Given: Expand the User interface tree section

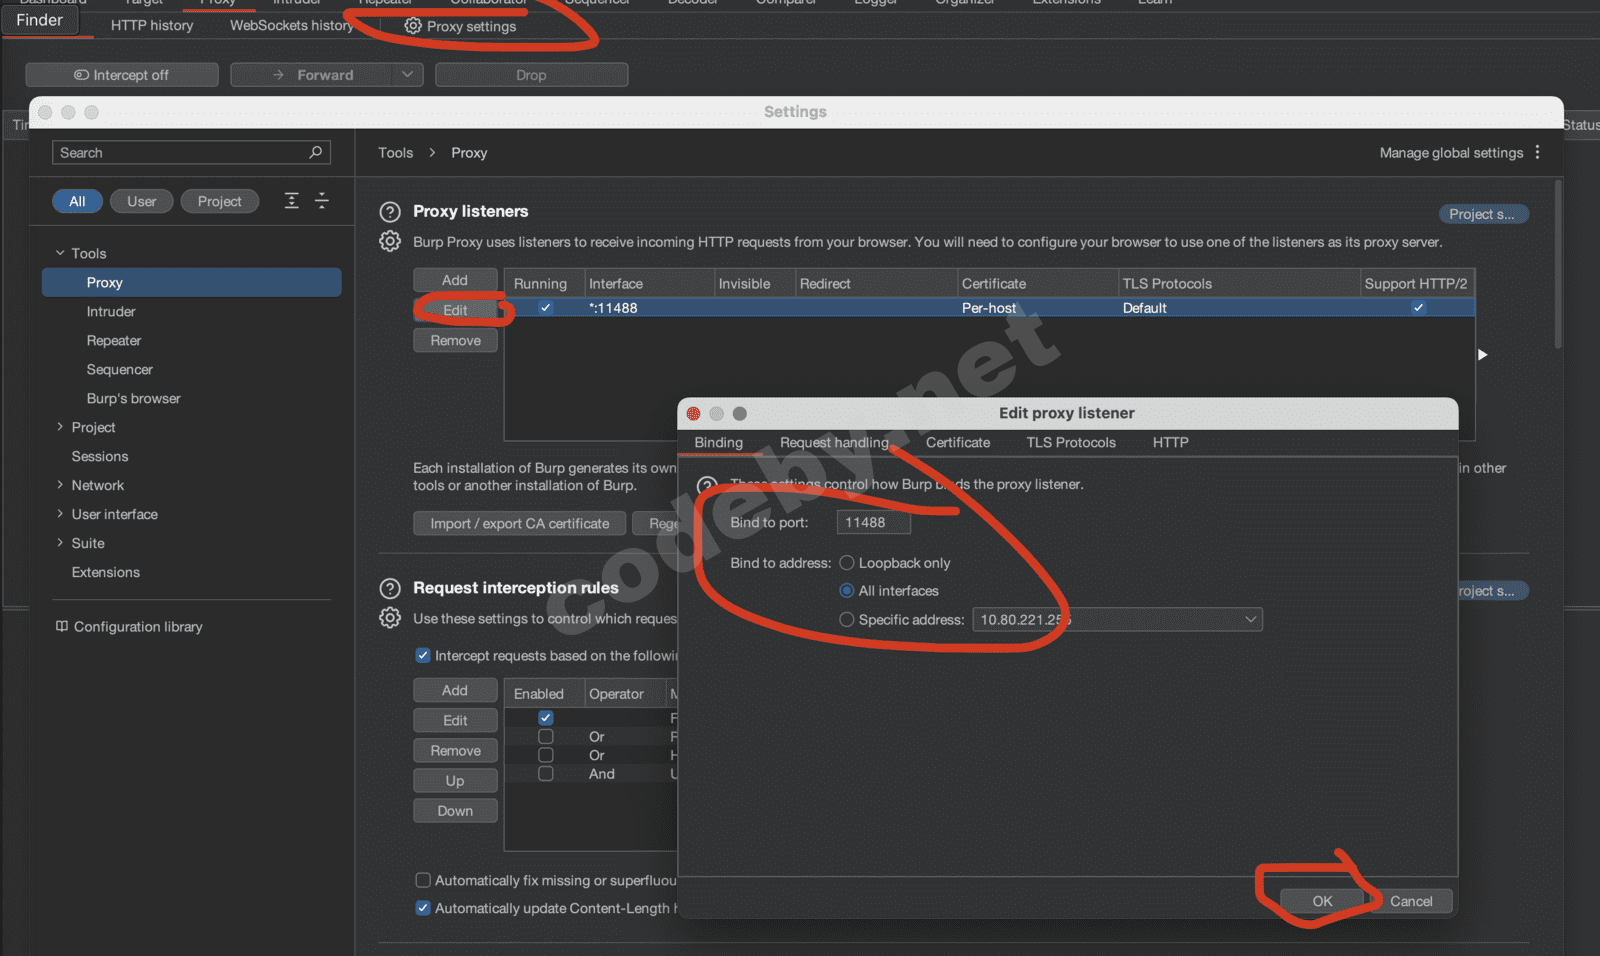Looking at the screenshot, I should (60, 514).
